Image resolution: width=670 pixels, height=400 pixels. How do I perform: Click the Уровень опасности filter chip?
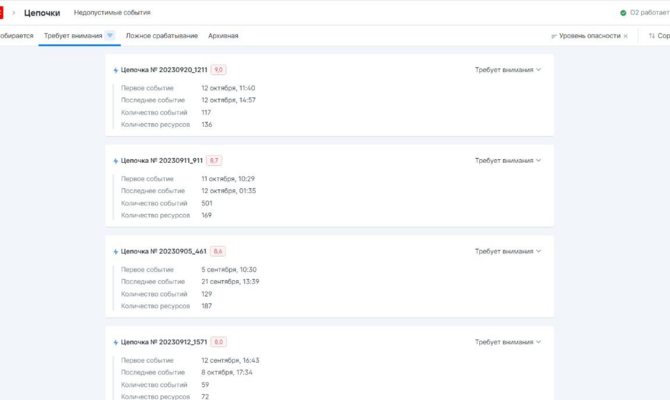pos(588,36)
